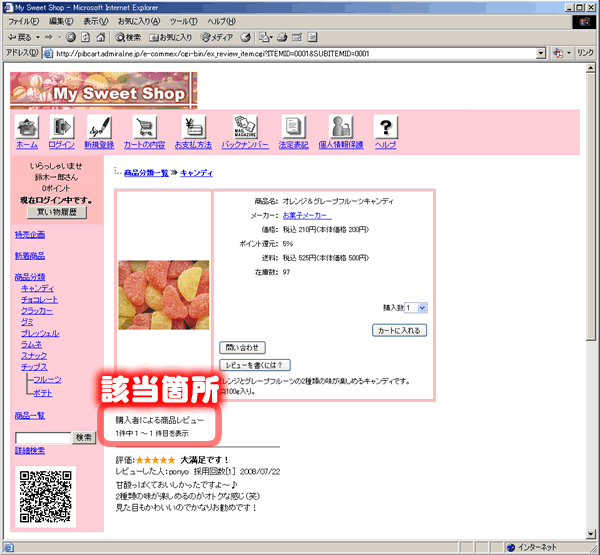Open the View (表示) menu
The image size is (600, 555).
tap(96, 21)
